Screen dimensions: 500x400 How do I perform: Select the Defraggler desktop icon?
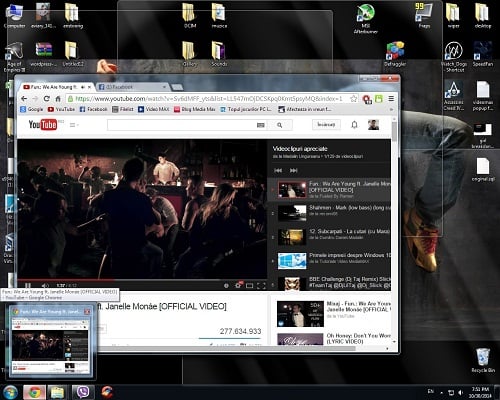[x=395, y=54]
